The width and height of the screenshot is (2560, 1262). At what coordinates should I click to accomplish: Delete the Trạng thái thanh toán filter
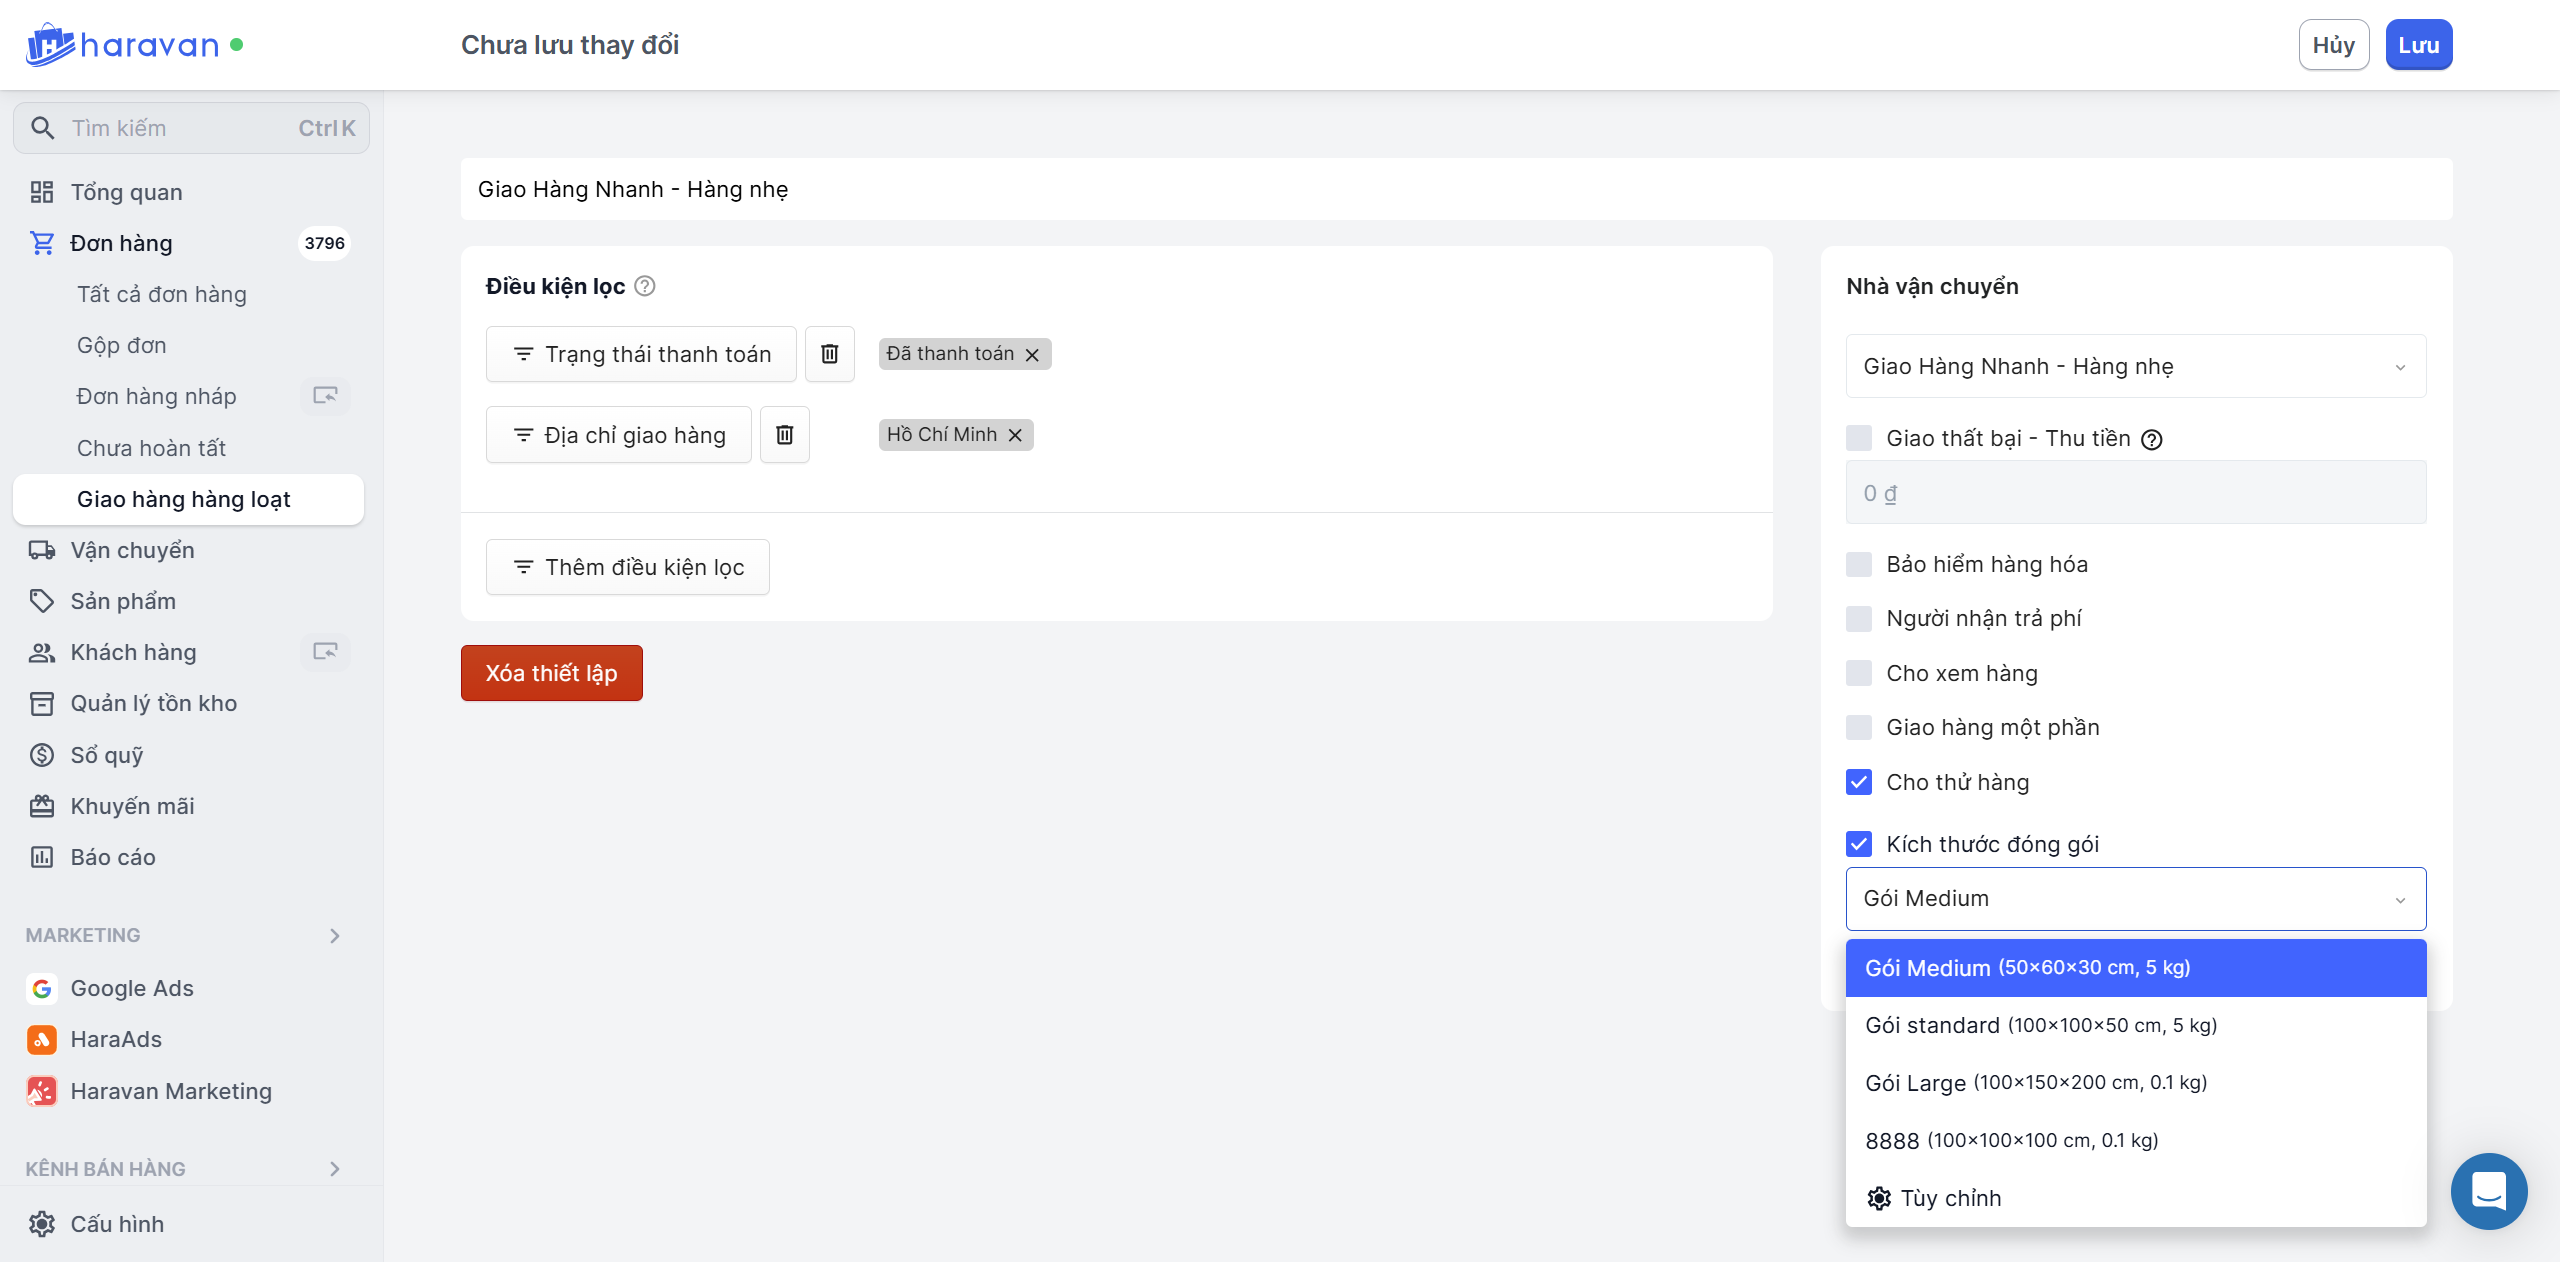pyautogui.click(x=829, y=354)
